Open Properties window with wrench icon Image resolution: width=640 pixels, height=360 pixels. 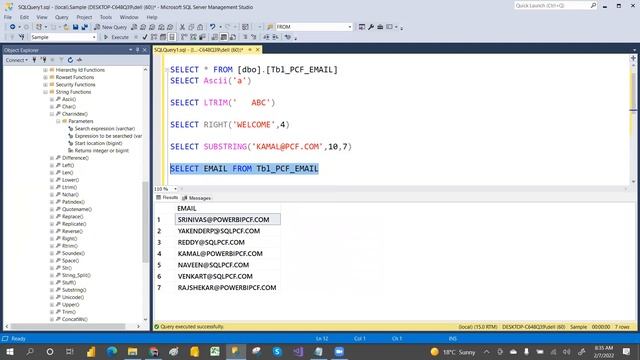click(371, 27)
